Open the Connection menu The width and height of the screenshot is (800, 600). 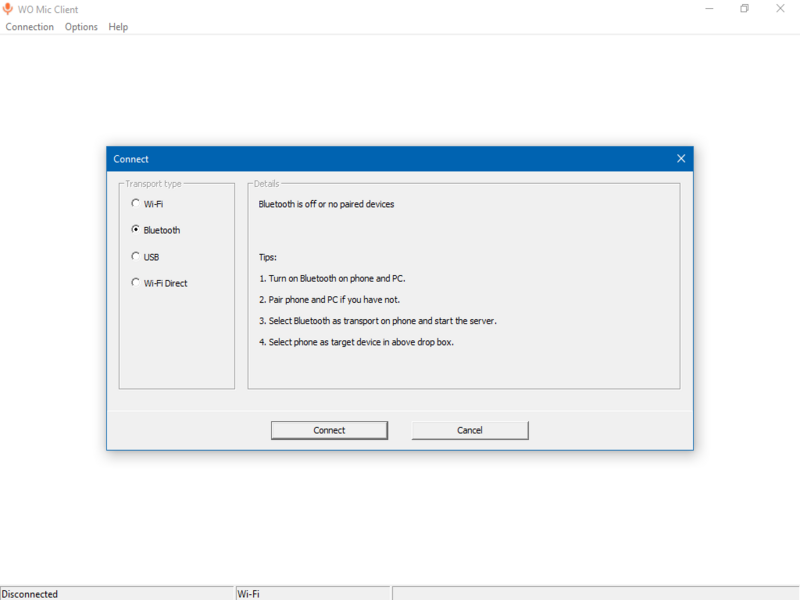coord(29,27)
